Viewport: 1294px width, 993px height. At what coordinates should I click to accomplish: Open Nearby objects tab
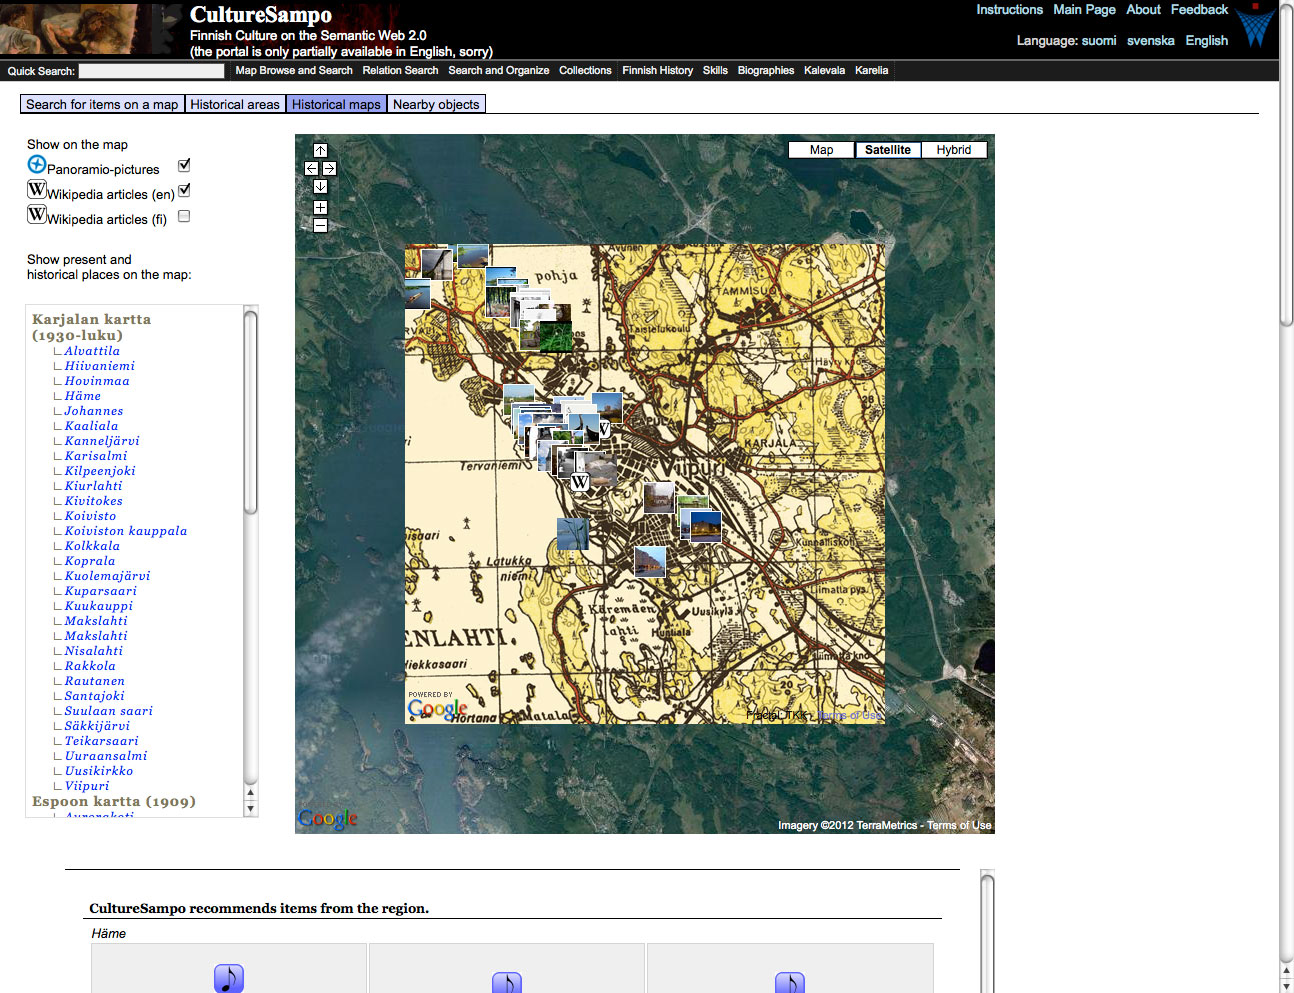pyautogui.click(x=436, y=104)
